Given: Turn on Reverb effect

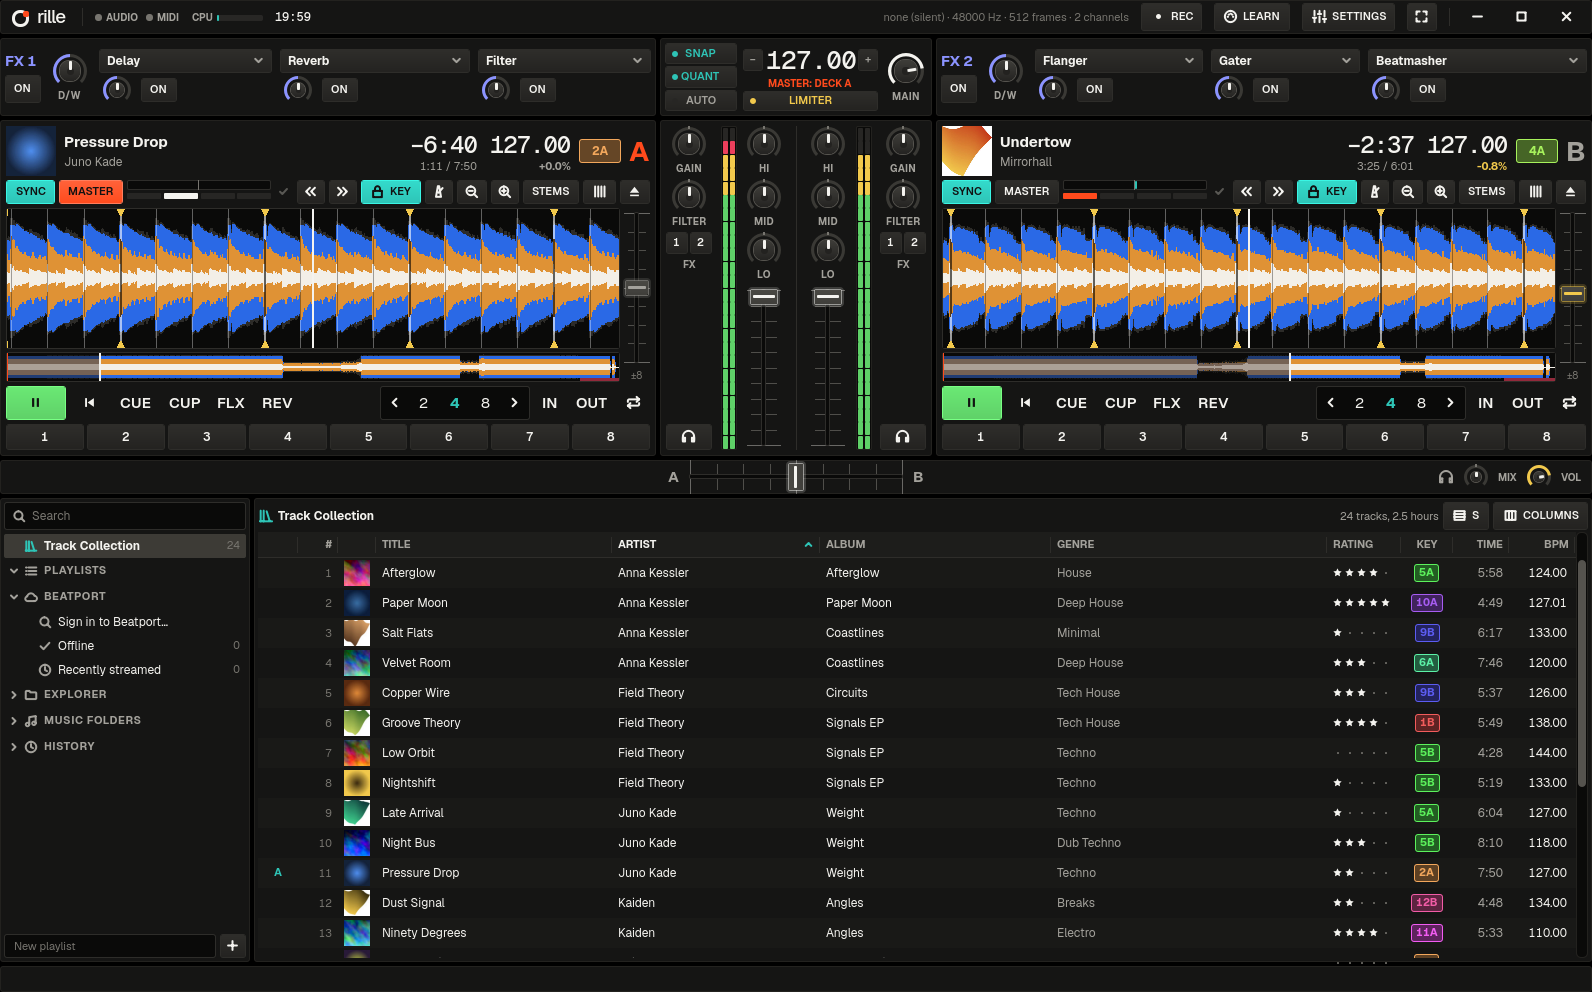Looking at the screenshot, I should pyautogui.click(x=339, y=90).
